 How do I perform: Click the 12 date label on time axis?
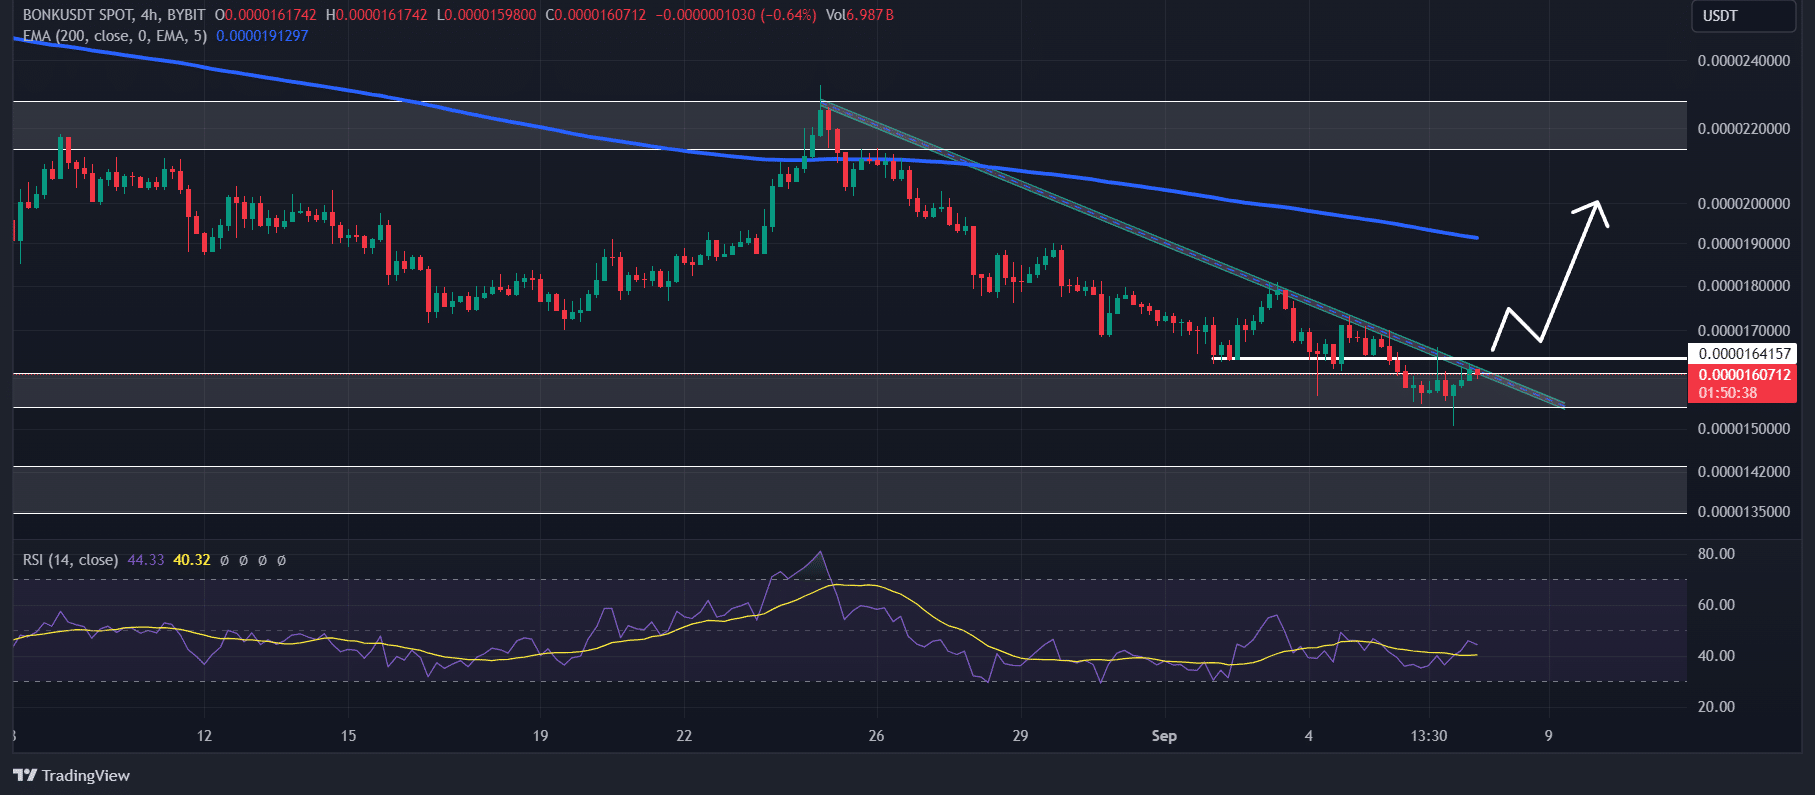point(204,736)
